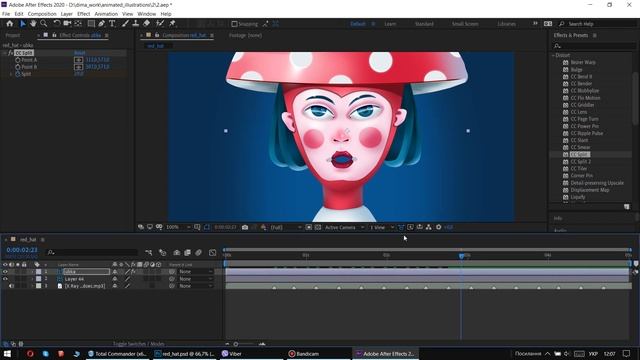Mute the X Ray mp3 audio layer
This screenshot has width=640, height=360.
tap(11, 286)
